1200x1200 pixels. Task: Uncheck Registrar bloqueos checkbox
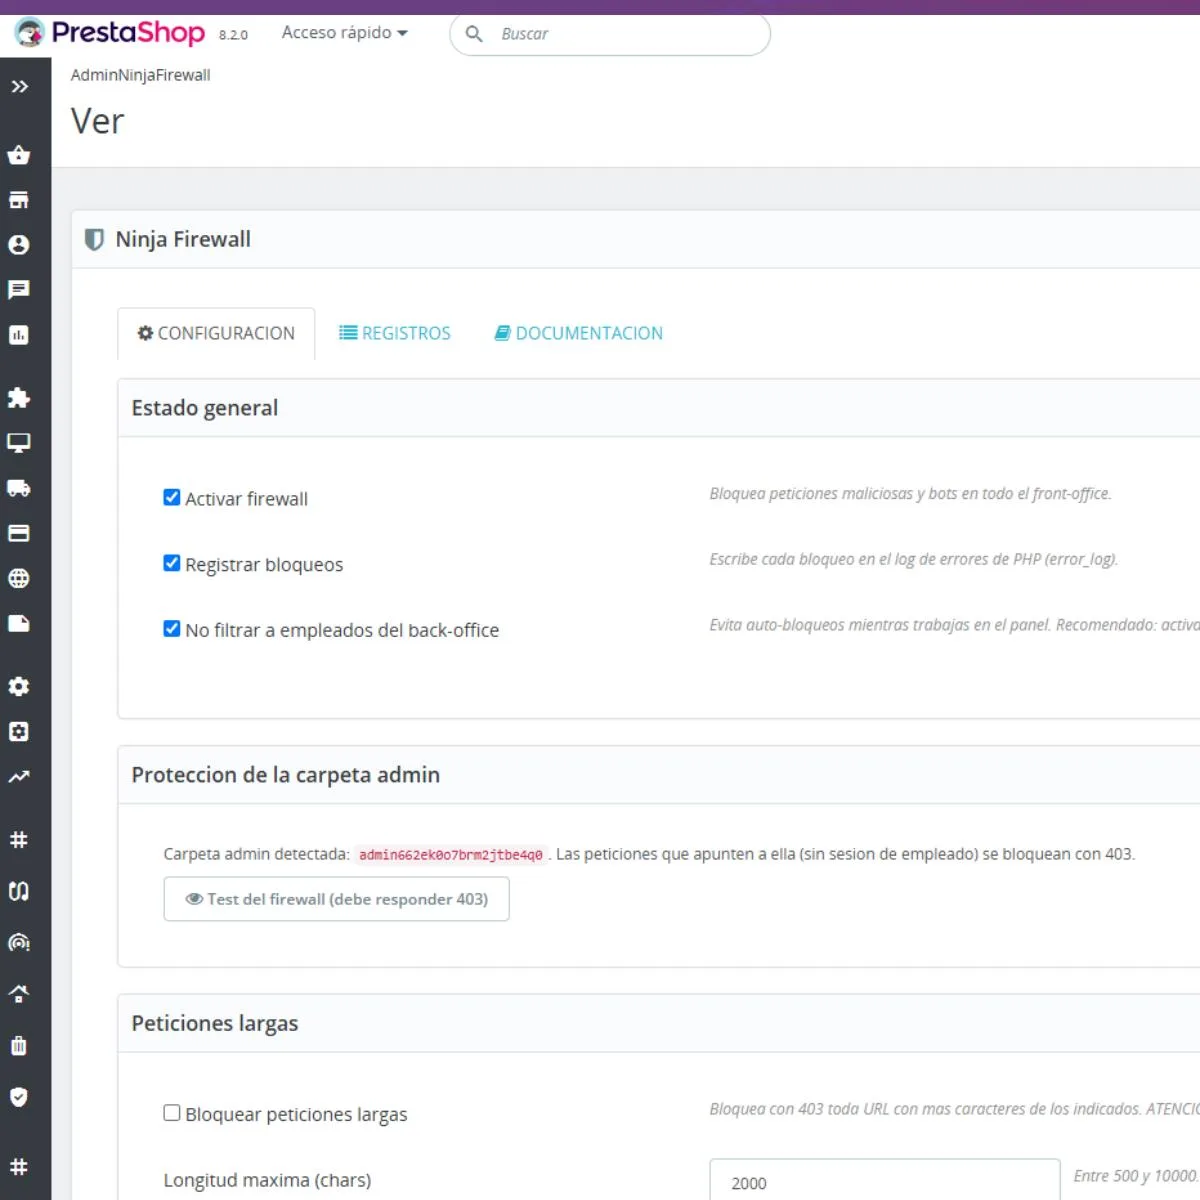coord(172,564)
